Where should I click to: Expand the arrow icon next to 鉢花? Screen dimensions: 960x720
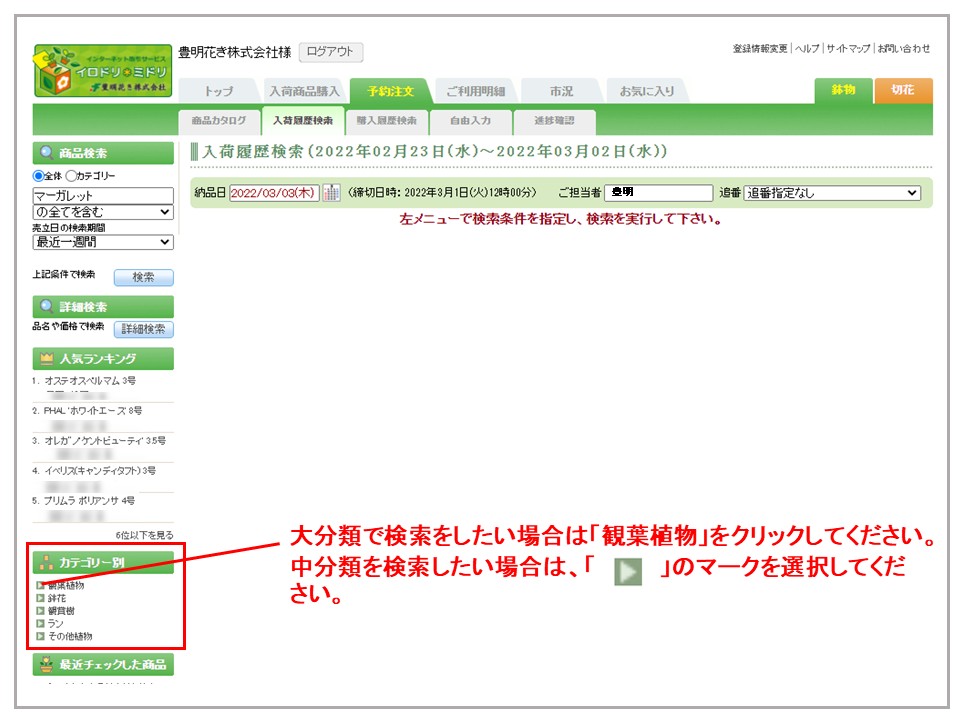coord(40,598)
